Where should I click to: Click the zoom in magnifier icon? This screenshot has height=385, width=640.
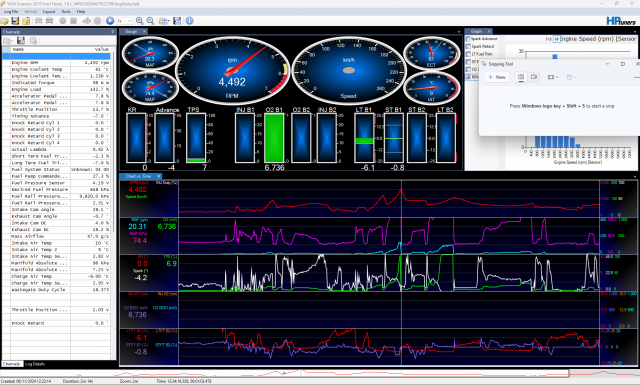pyautogui.click(x=140, y=20)
